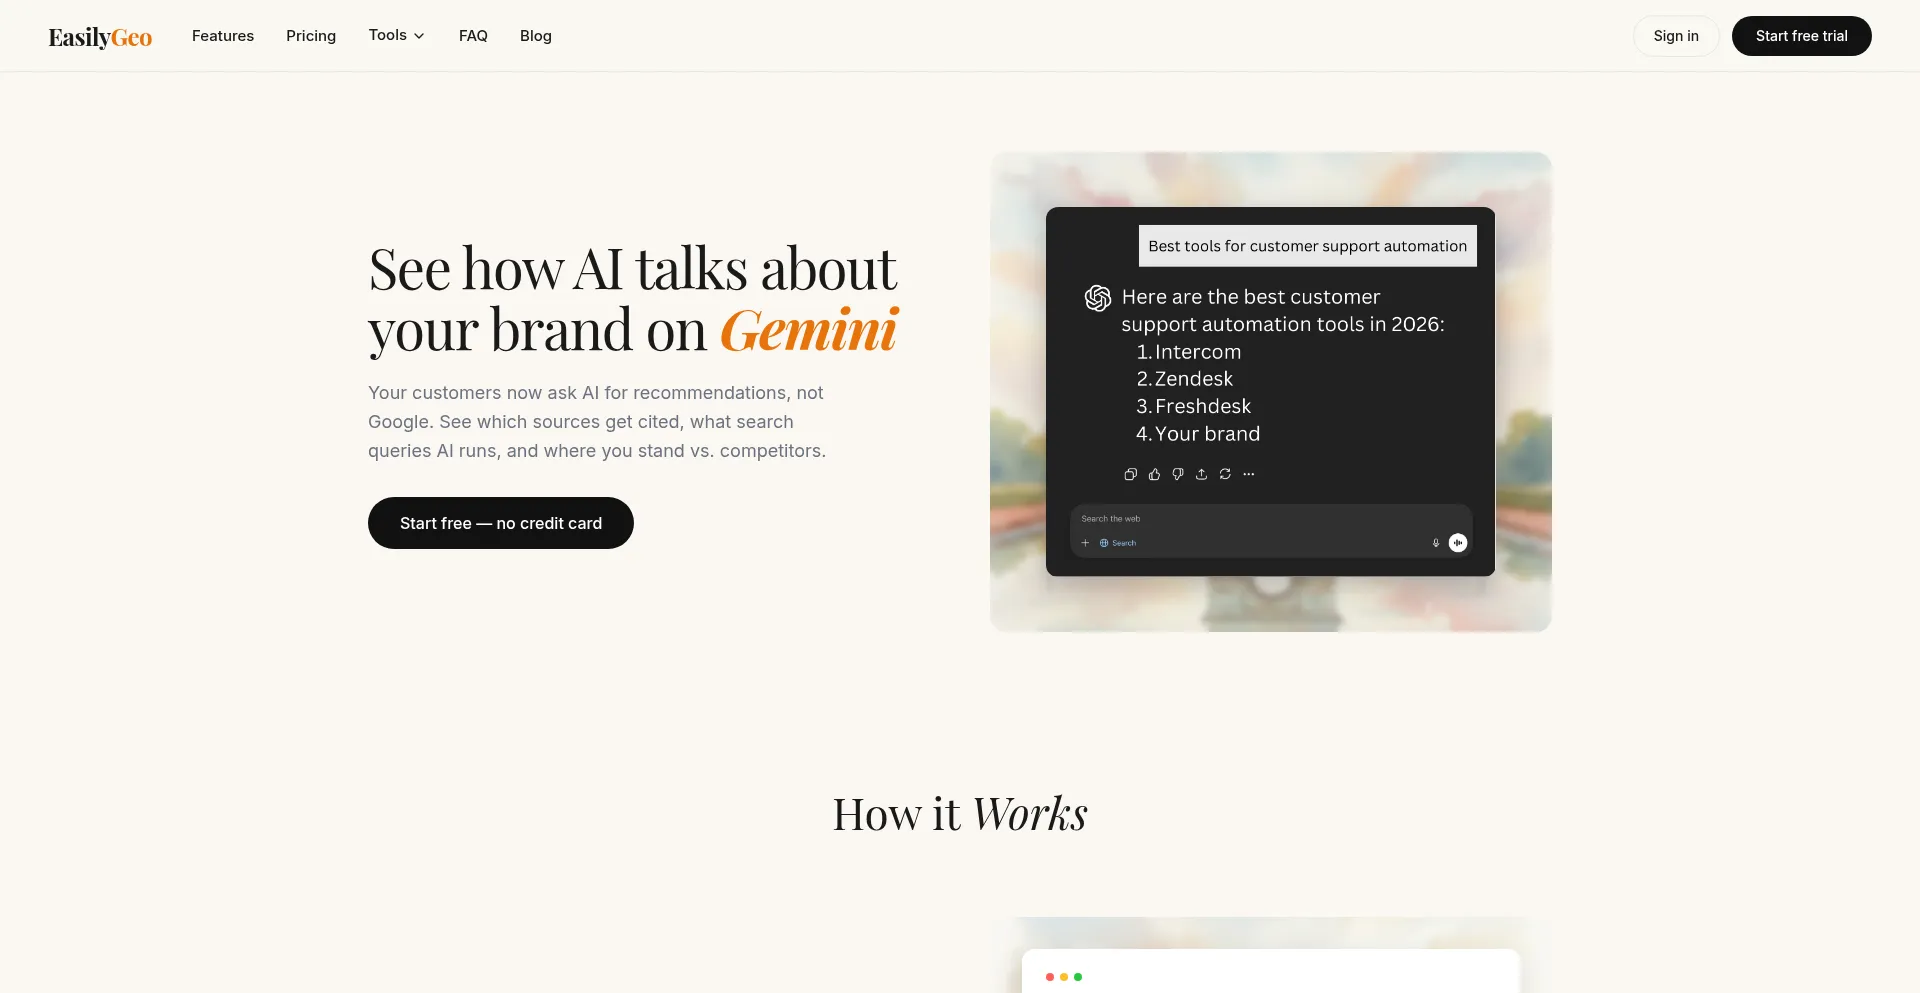Open the three-dot more options icon

tap(1249, 474)
